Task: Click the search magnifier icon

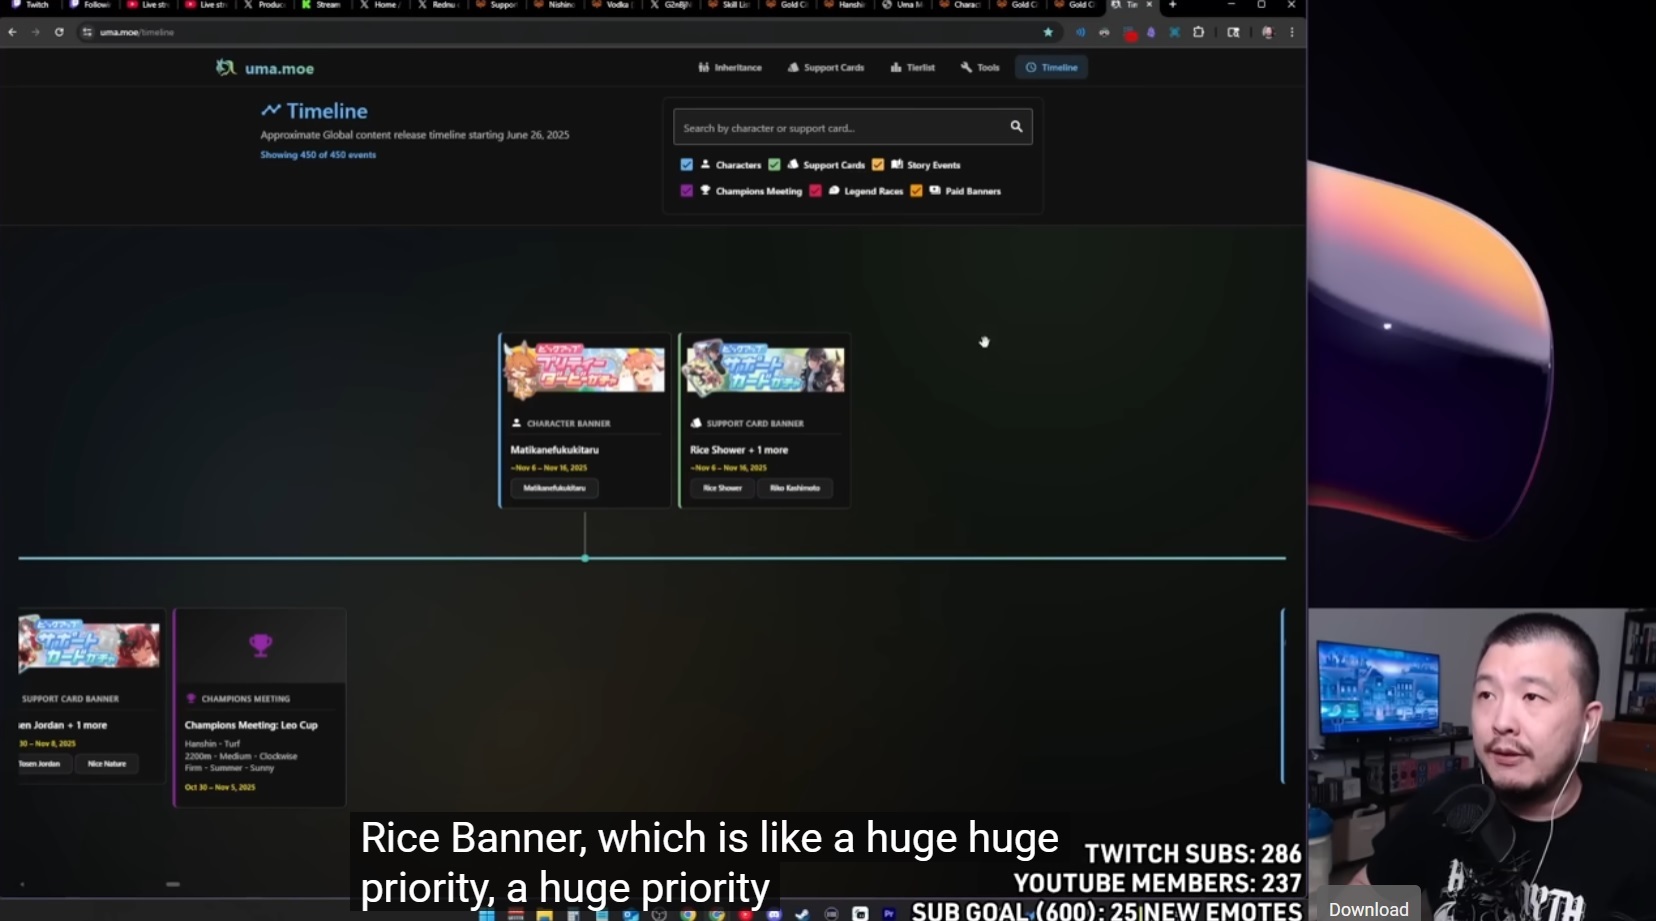Action: coord(1016,127)
